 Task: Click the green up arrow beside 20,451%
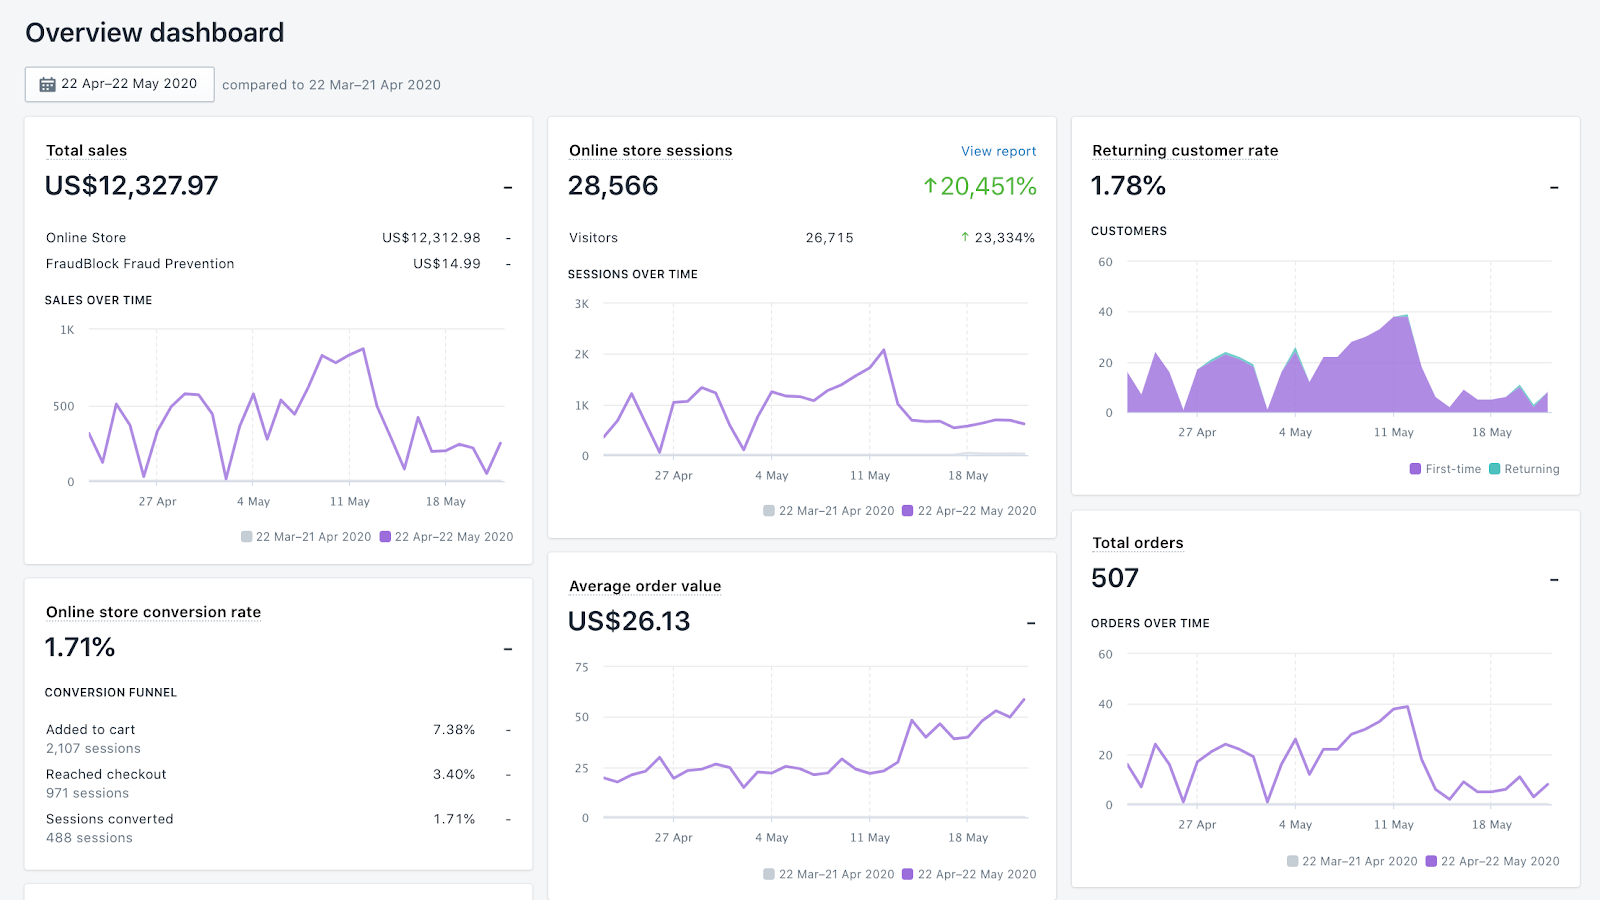[930, 186]
